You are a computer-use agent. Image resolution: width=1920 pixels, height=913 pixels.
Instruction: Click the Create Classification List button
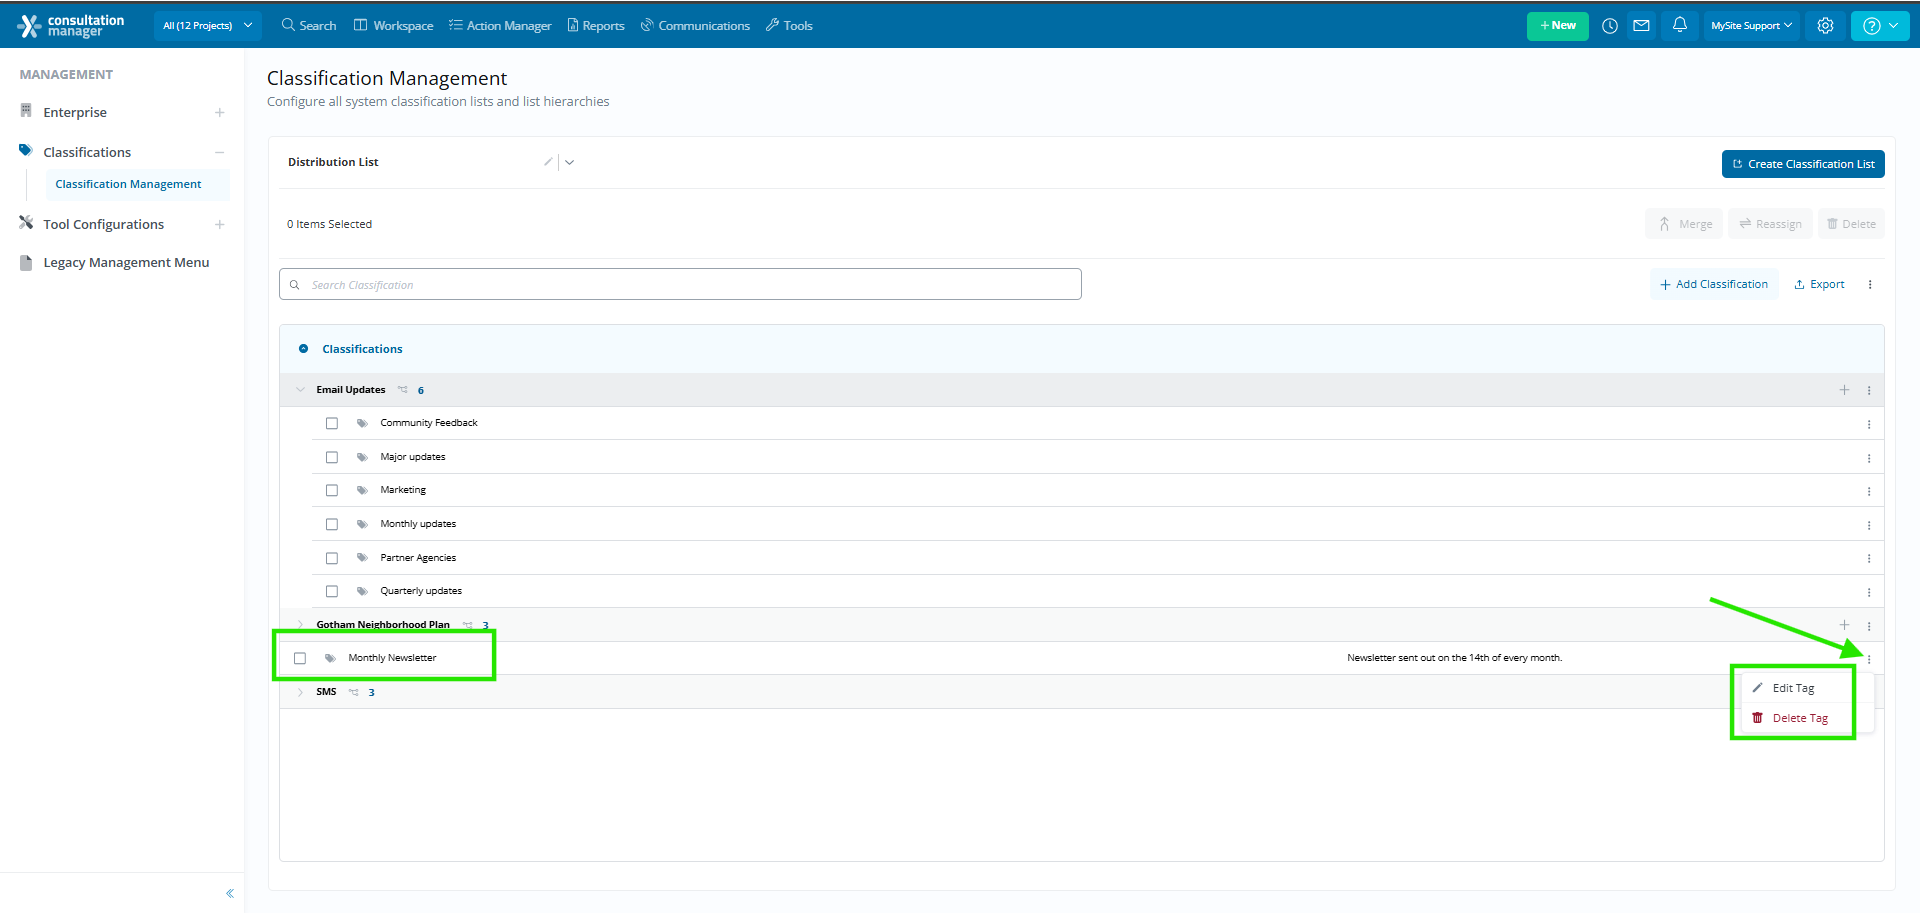pyautogui.click(x=1803, y=164)
